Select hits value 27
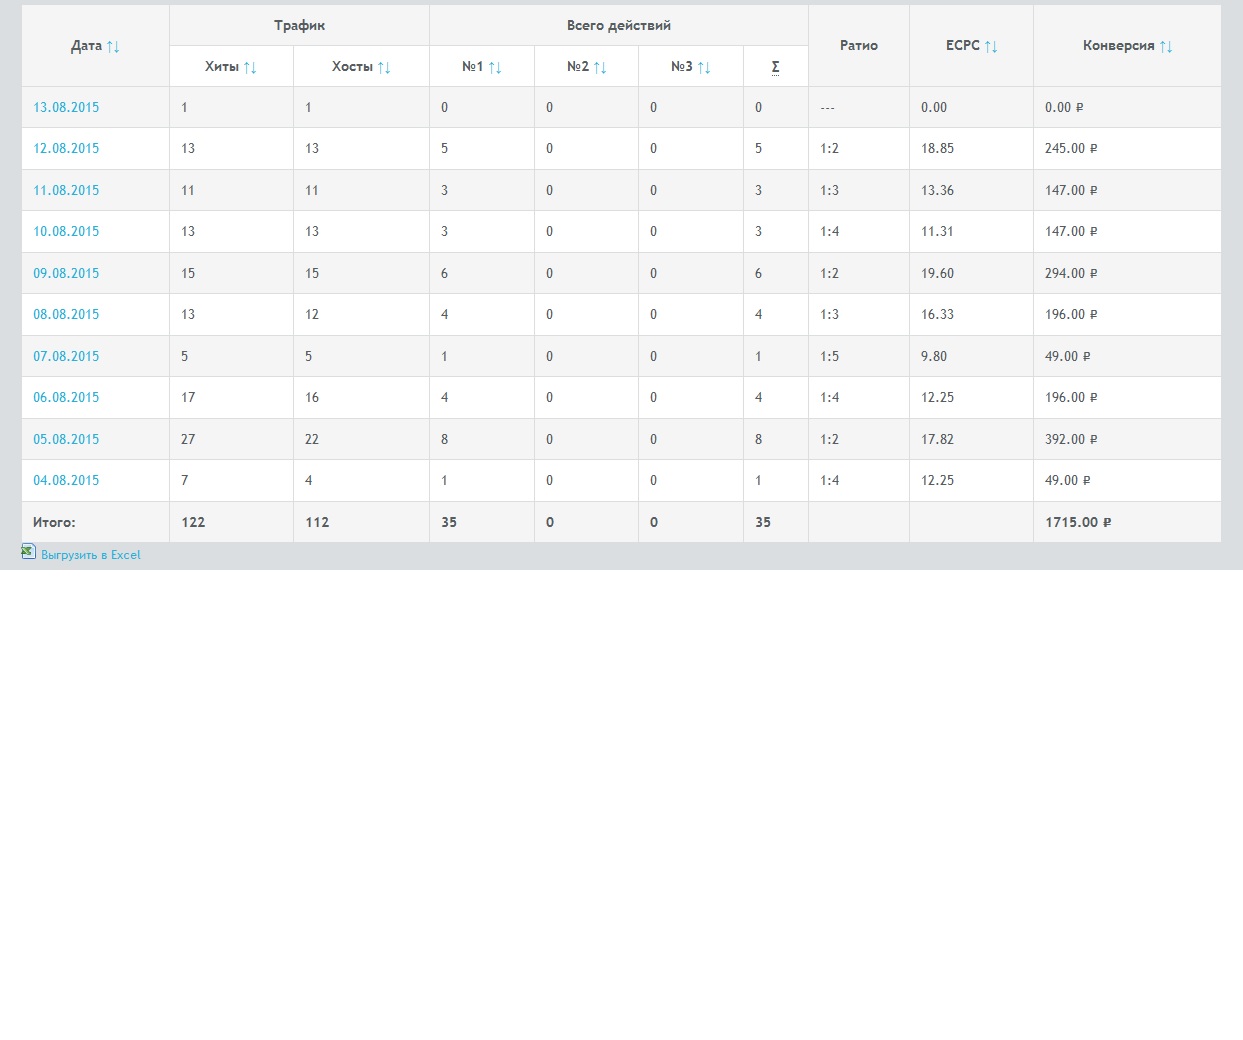Screen dimensions: 1243x1040 click(x=188, y=439)
